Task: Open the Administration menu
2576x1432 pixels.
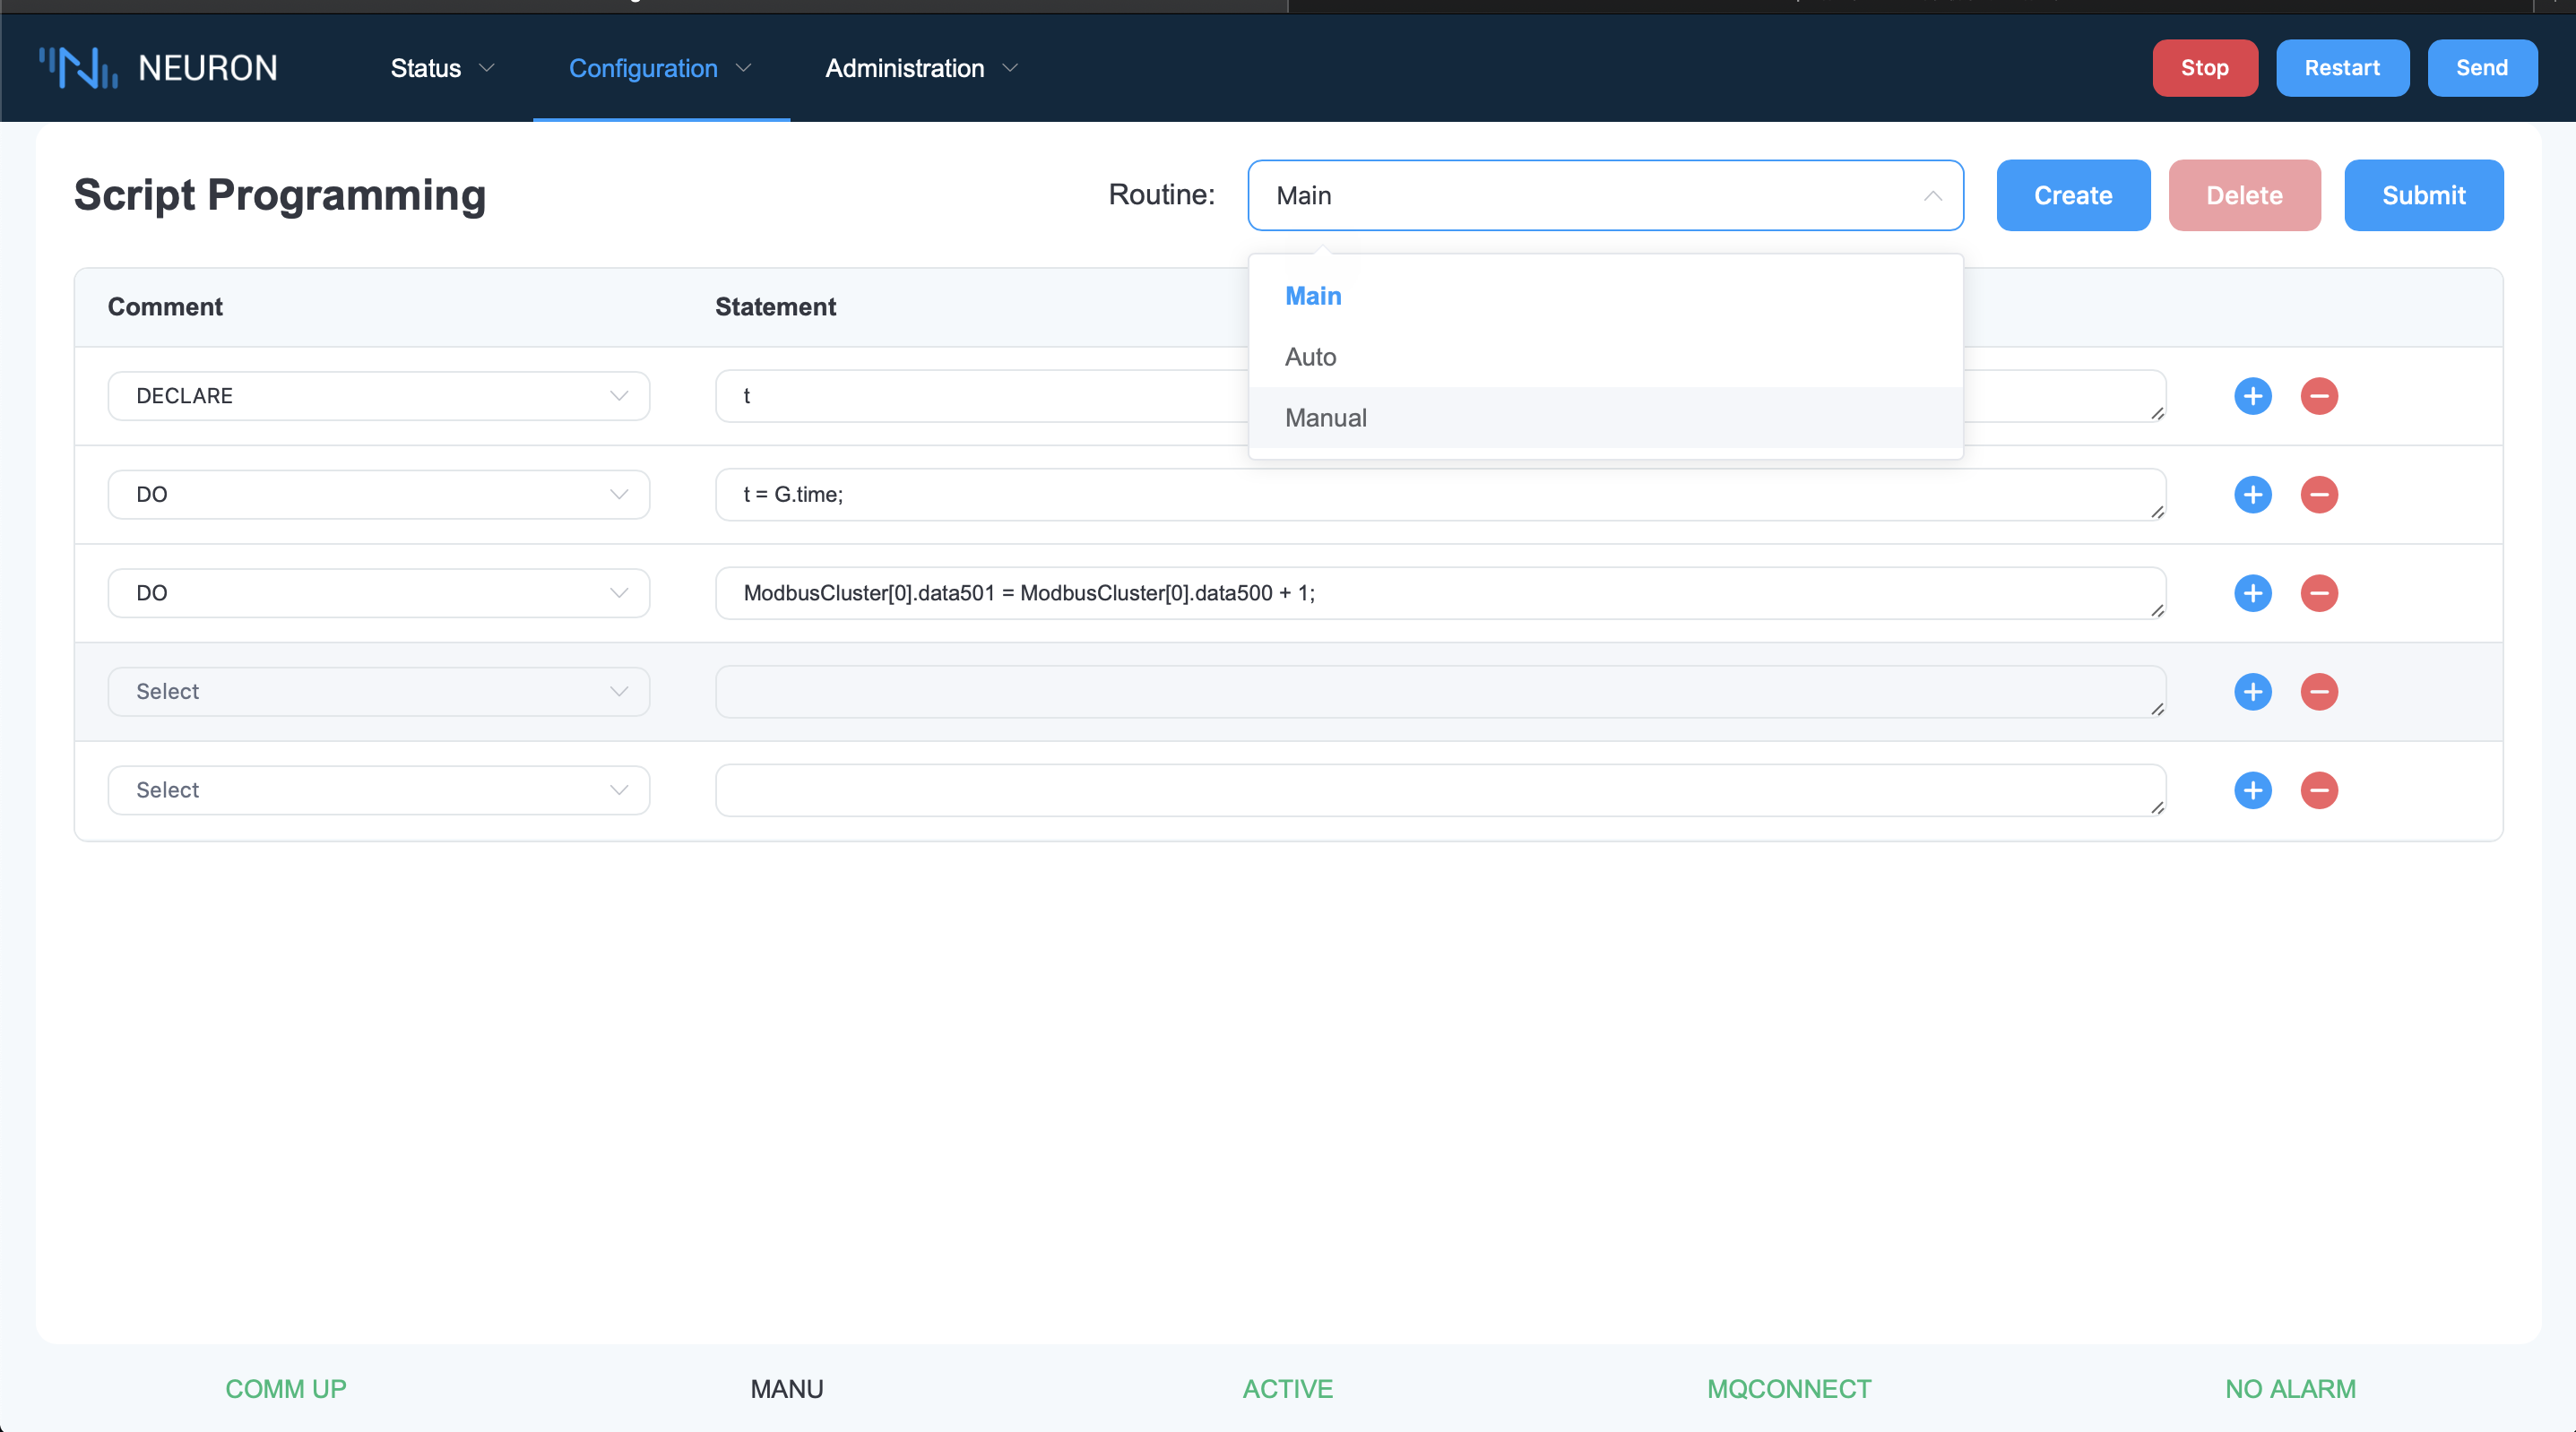Action: click(x=919, y=69)
